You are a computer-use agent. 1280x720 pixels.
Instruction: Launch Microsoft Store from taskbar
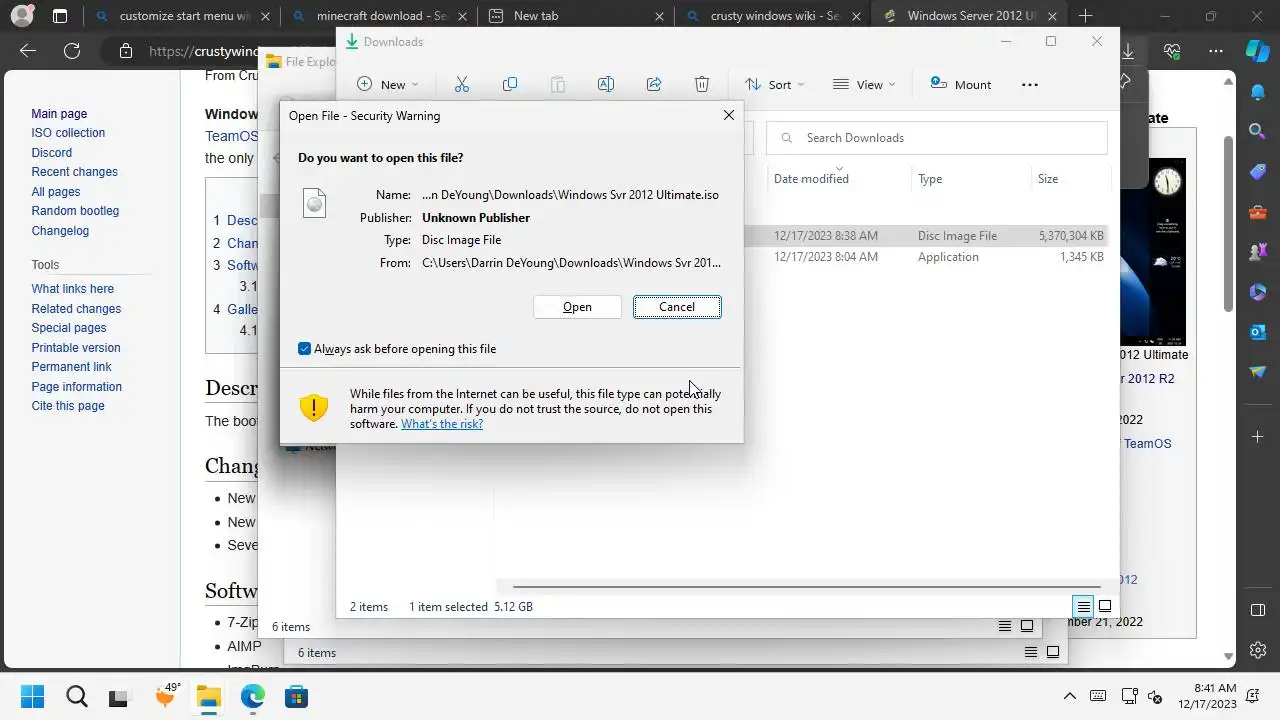point(296,696)
